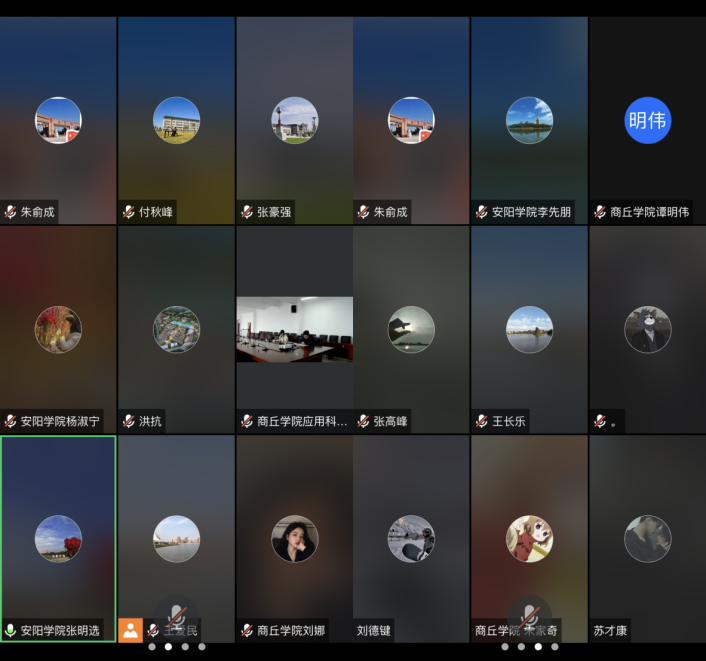Open the conference room video of 商丘学院应用科…

294,329
